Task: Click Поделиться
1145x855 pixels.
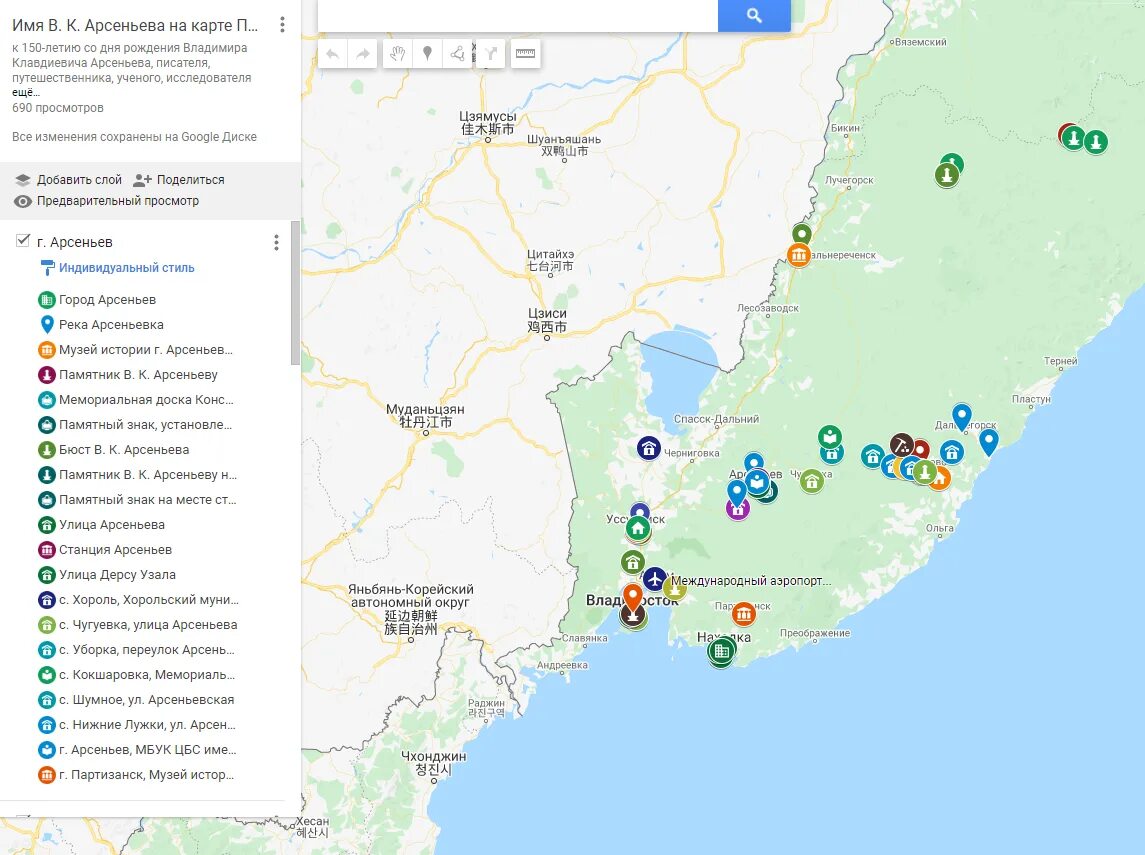Action: coord(179,180)
